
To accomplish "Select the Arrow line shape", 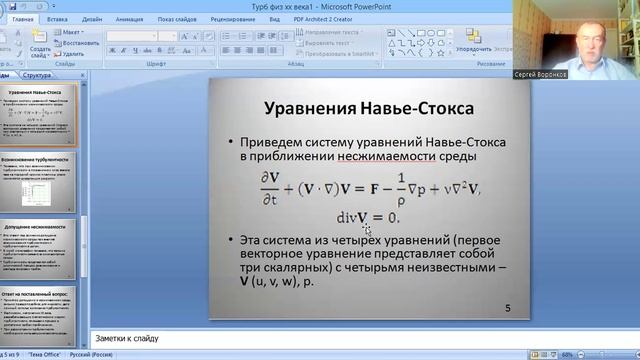I will pyautogui.click(x=411, y=33).
